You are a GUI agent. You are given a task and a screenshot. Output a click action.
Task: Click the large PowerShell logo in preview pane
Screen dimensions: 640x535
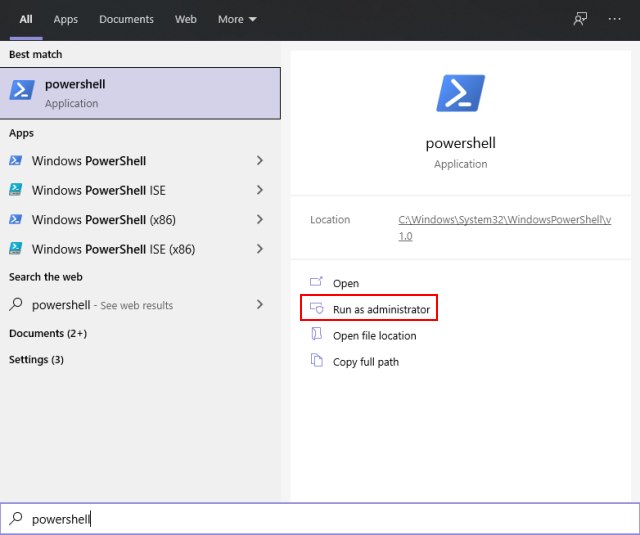coord(460,93)
